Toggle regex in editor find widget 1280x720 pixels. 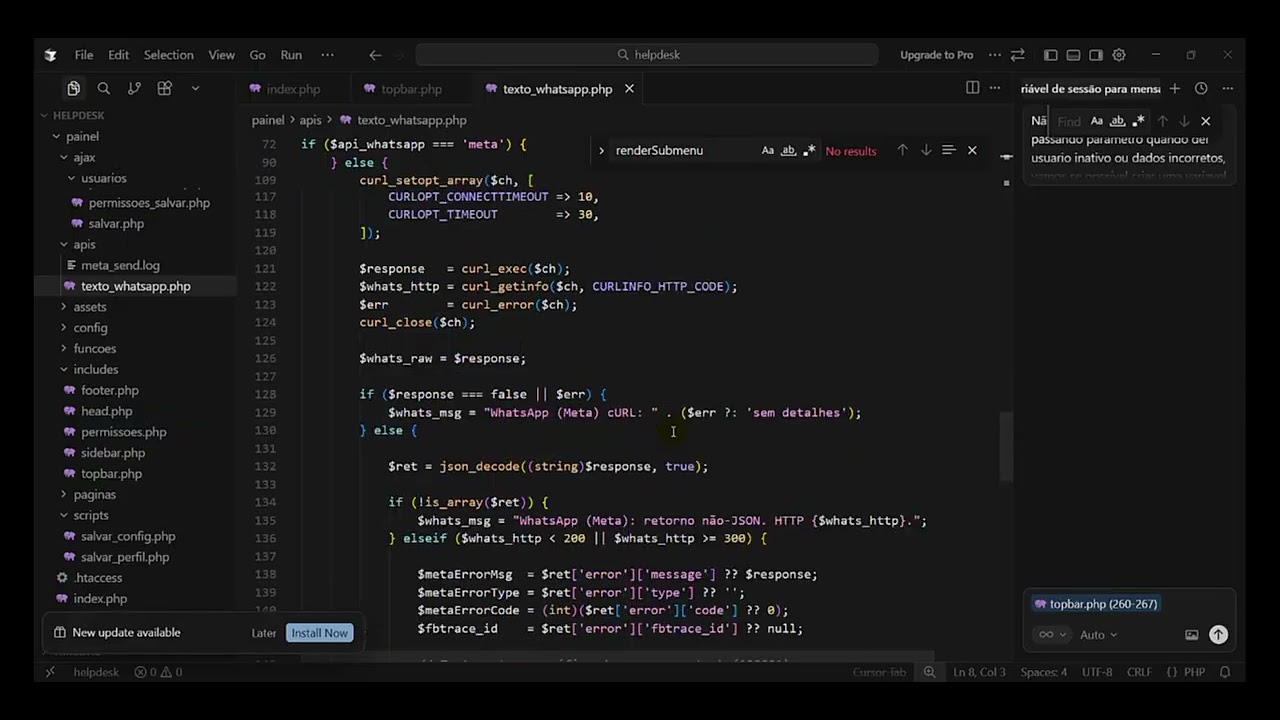[809, 150]
